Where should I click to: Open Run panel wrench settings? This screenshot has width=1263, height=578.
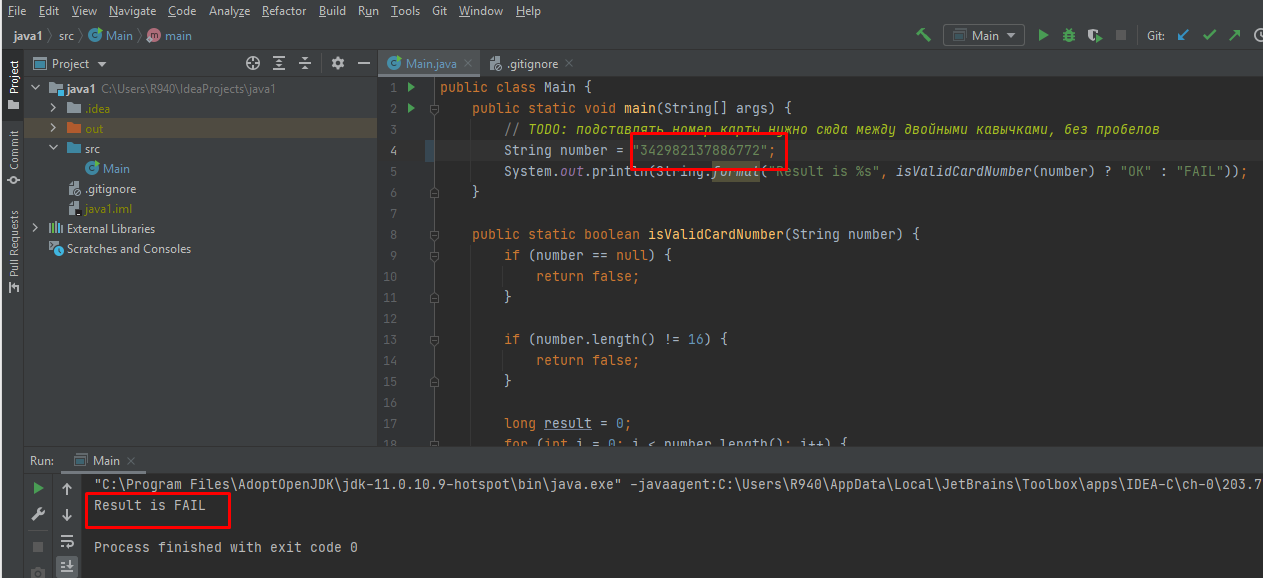pos(38,514)
